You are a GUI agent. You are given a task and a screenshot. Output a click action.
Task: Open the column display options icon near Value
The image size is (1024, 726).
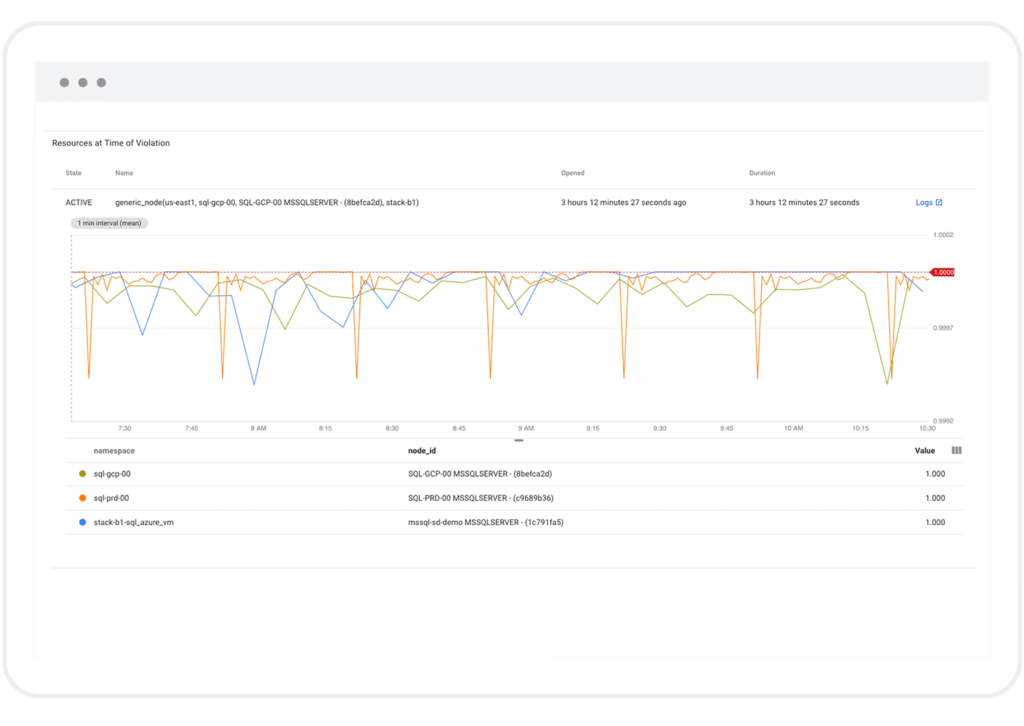pyautogui.click(x=957, y=450)
